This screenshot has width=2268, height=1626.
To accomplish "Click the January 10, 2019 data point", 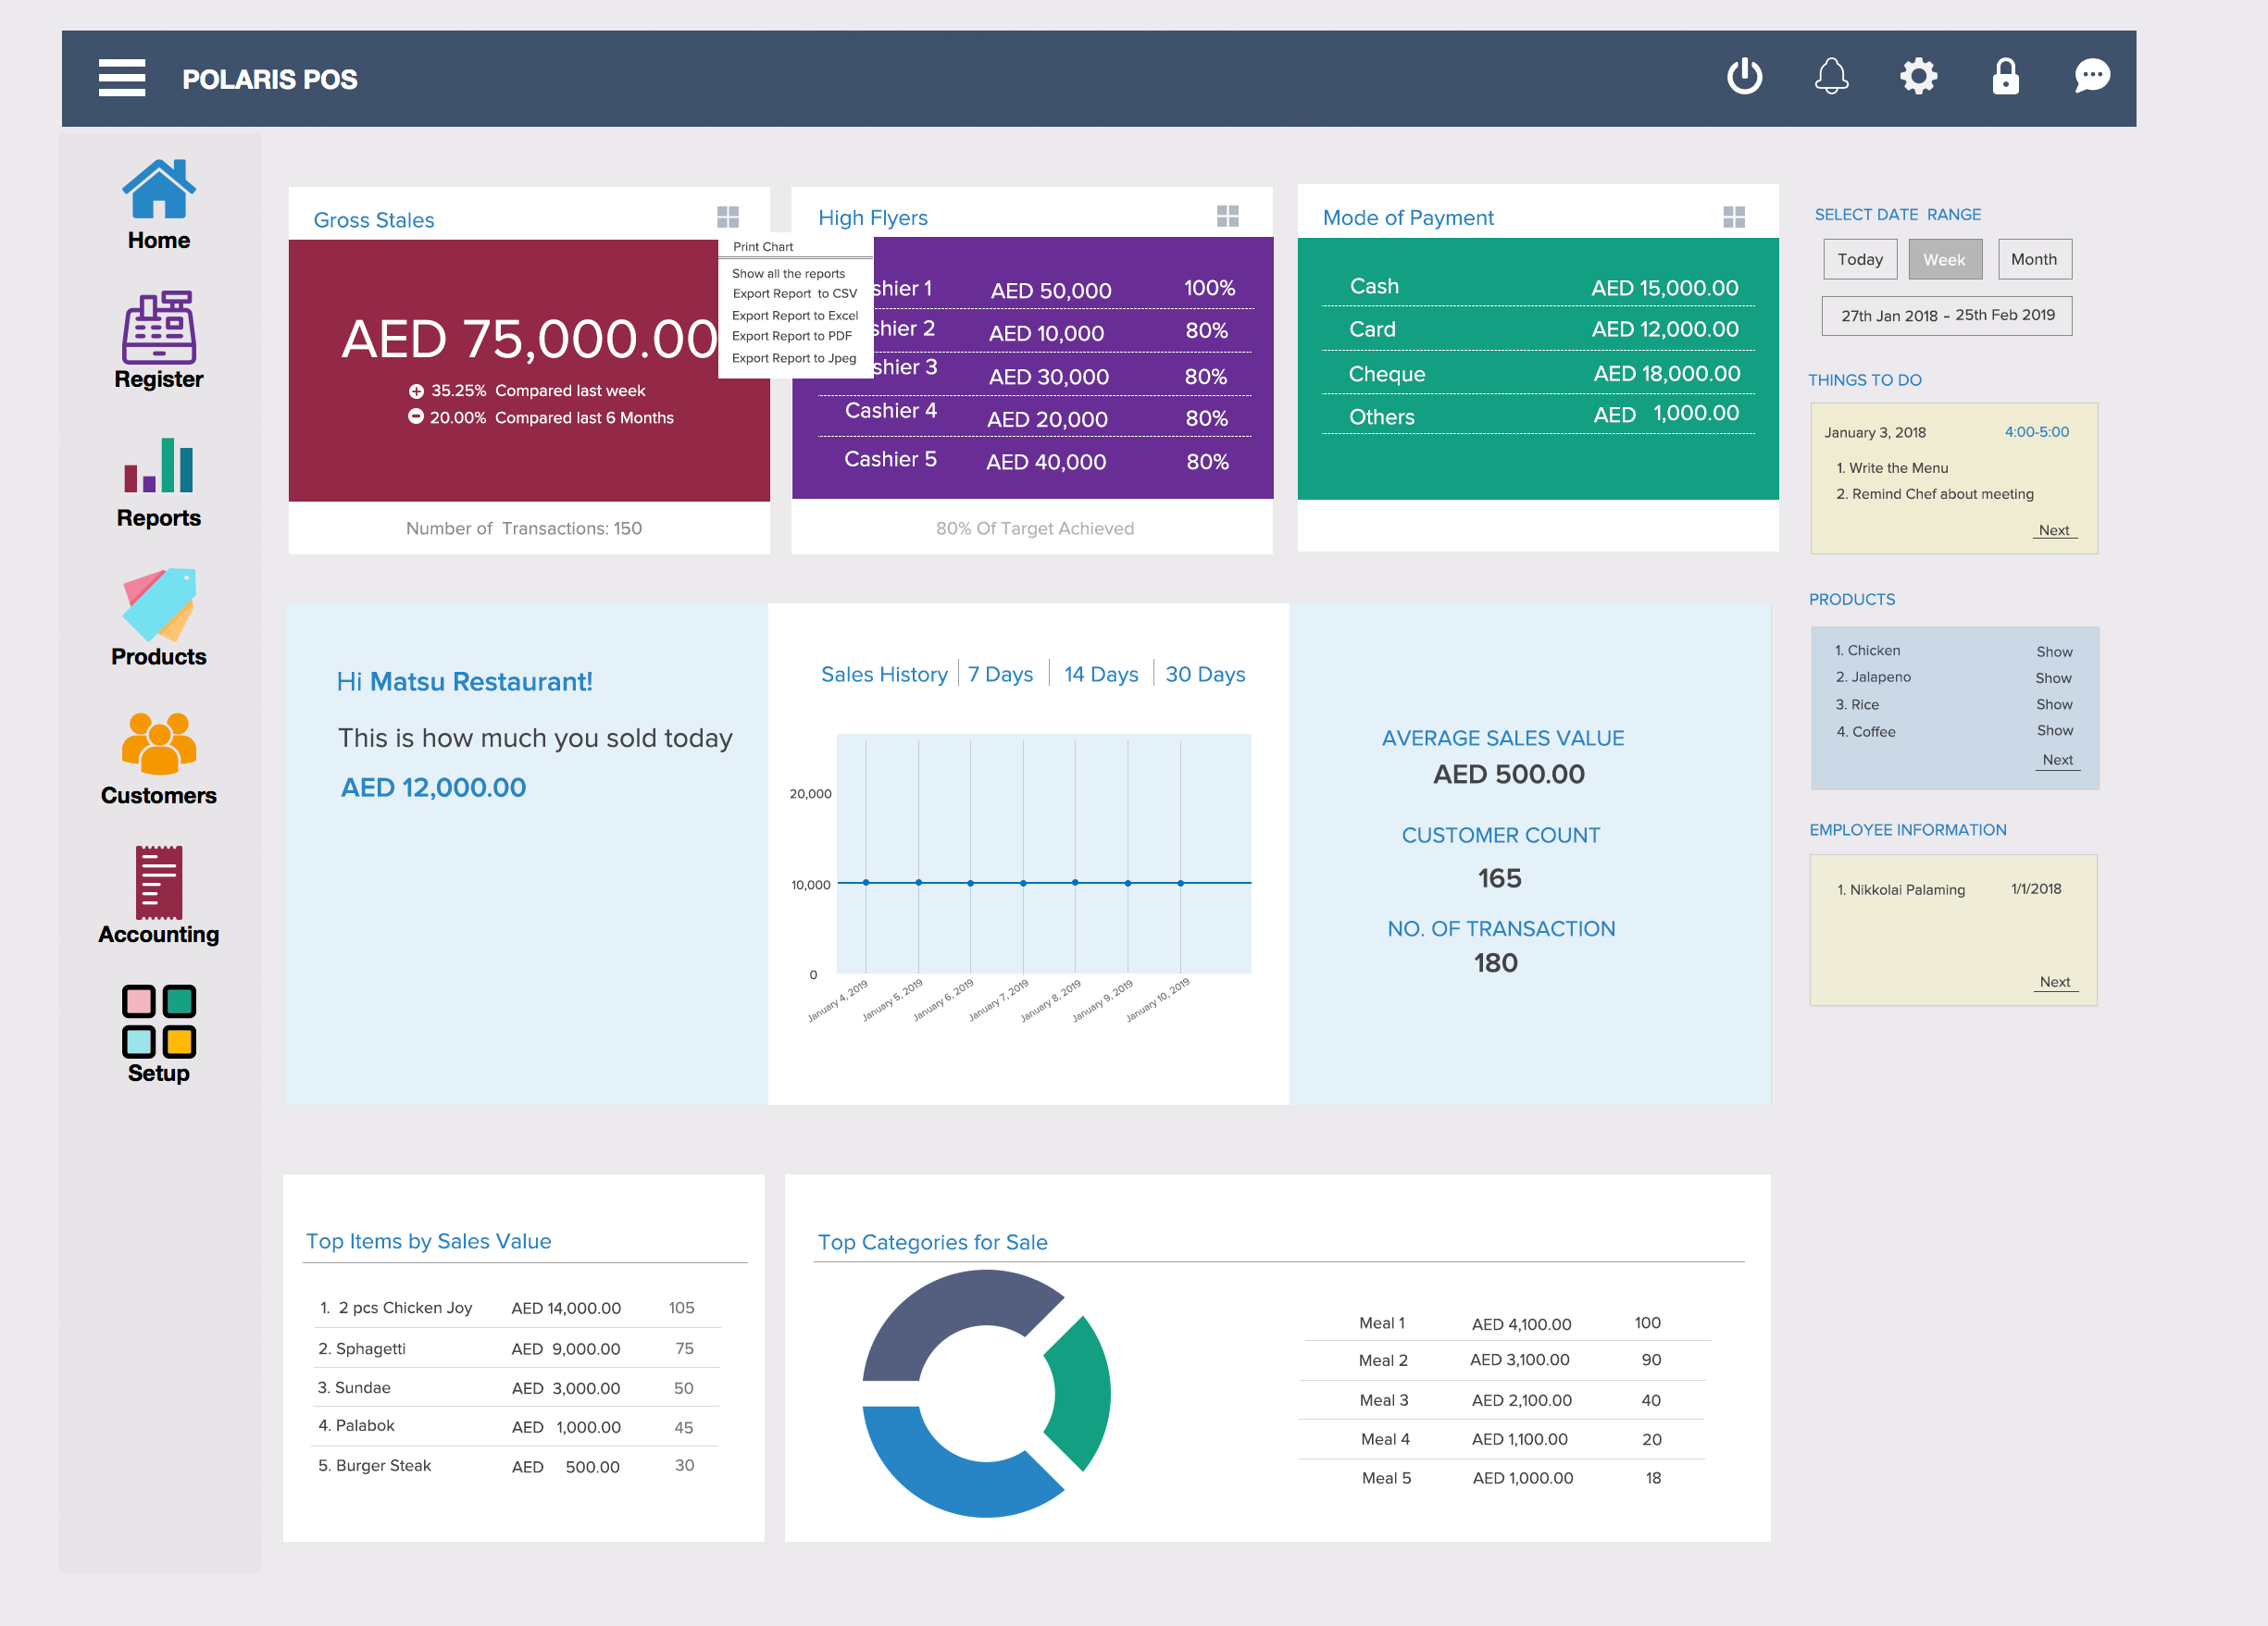I will 1180,883.
